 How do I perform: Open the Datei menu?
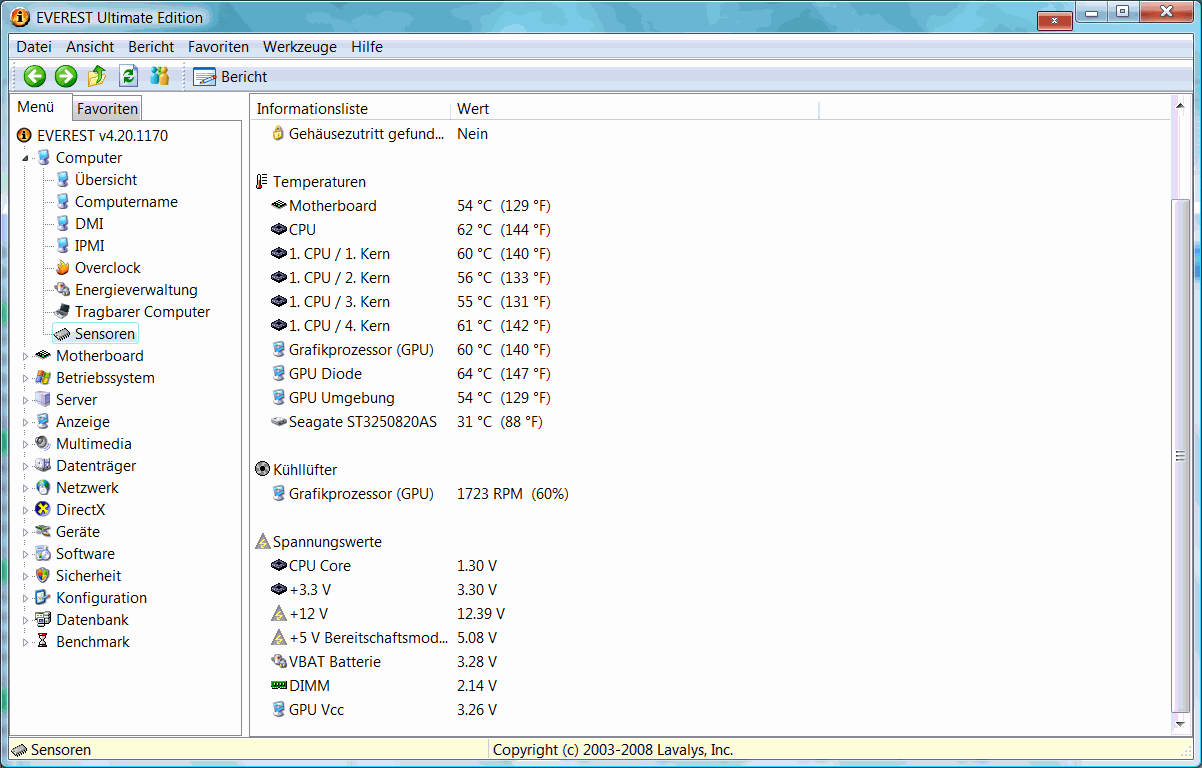tap(34, 46)
